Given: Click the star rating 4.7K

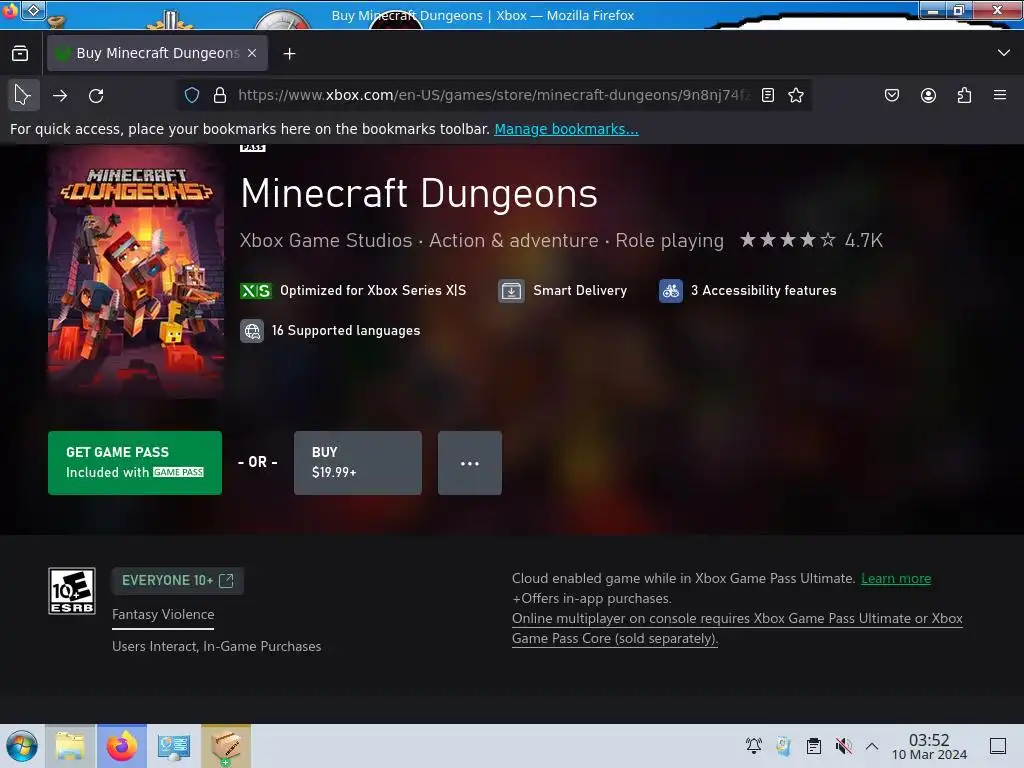Looking at the screenshot, I should pos(811,240).
